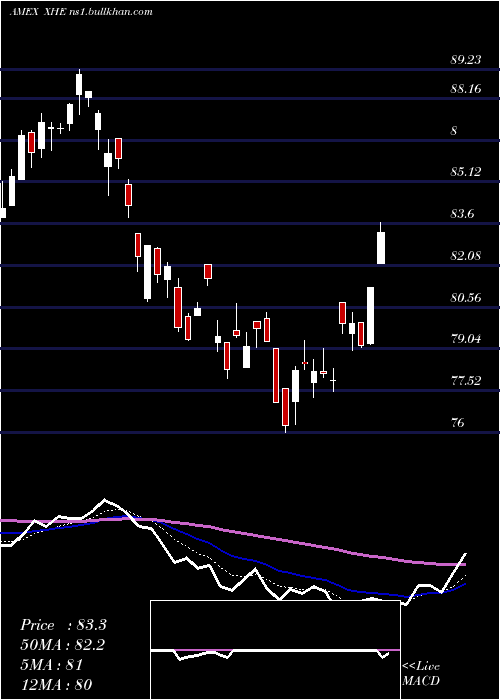Click the AMEX XHE chart title text
Viewport: 500px width, 700px height.
(81, 11)
